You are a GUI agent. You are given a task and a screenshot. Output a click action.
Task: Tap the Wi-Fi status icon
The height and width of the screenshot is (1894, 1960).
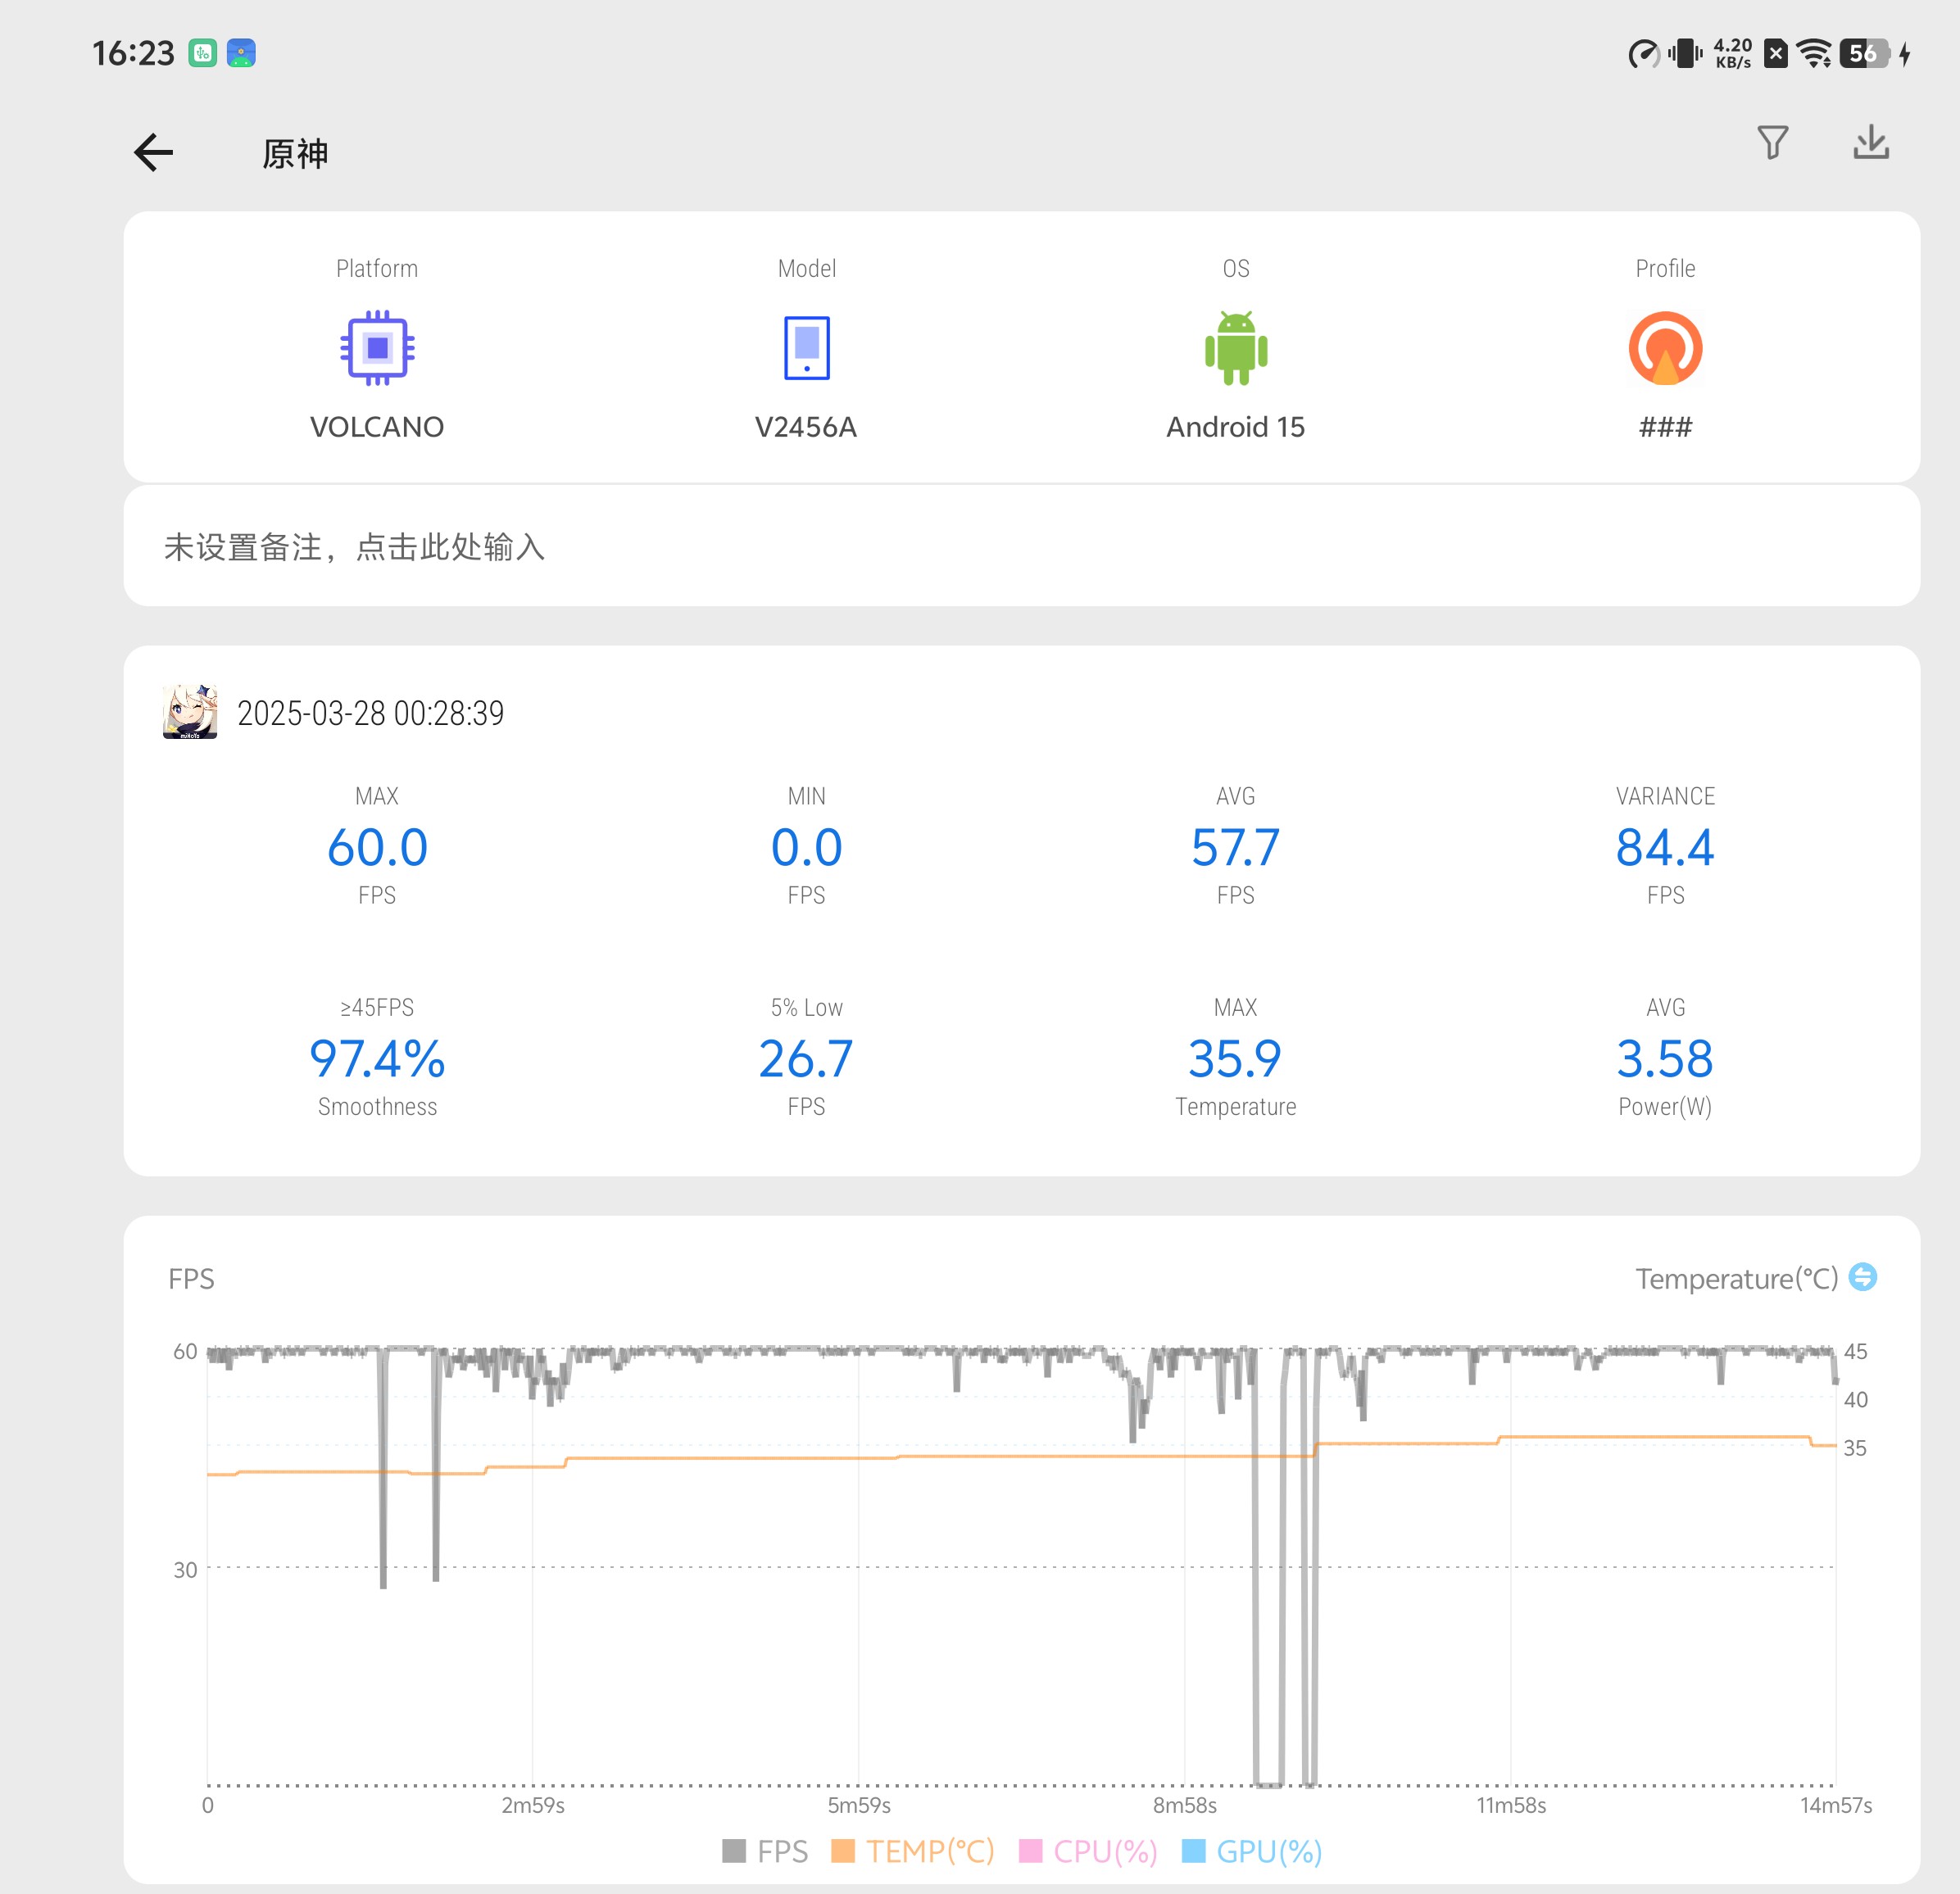[x=1814, y=53]
